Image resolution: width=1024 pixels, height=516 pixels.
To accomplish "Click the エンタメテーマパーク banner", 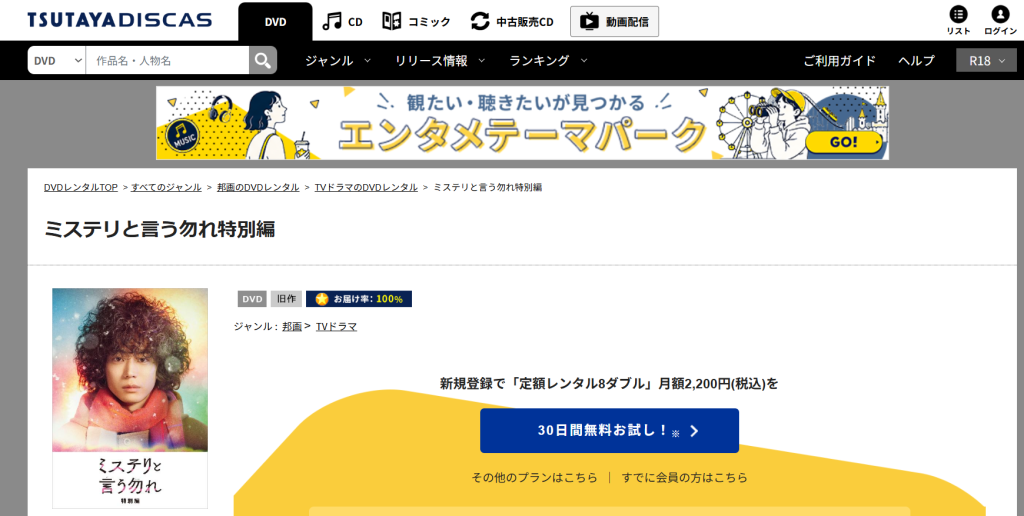I will coord(522,123).
